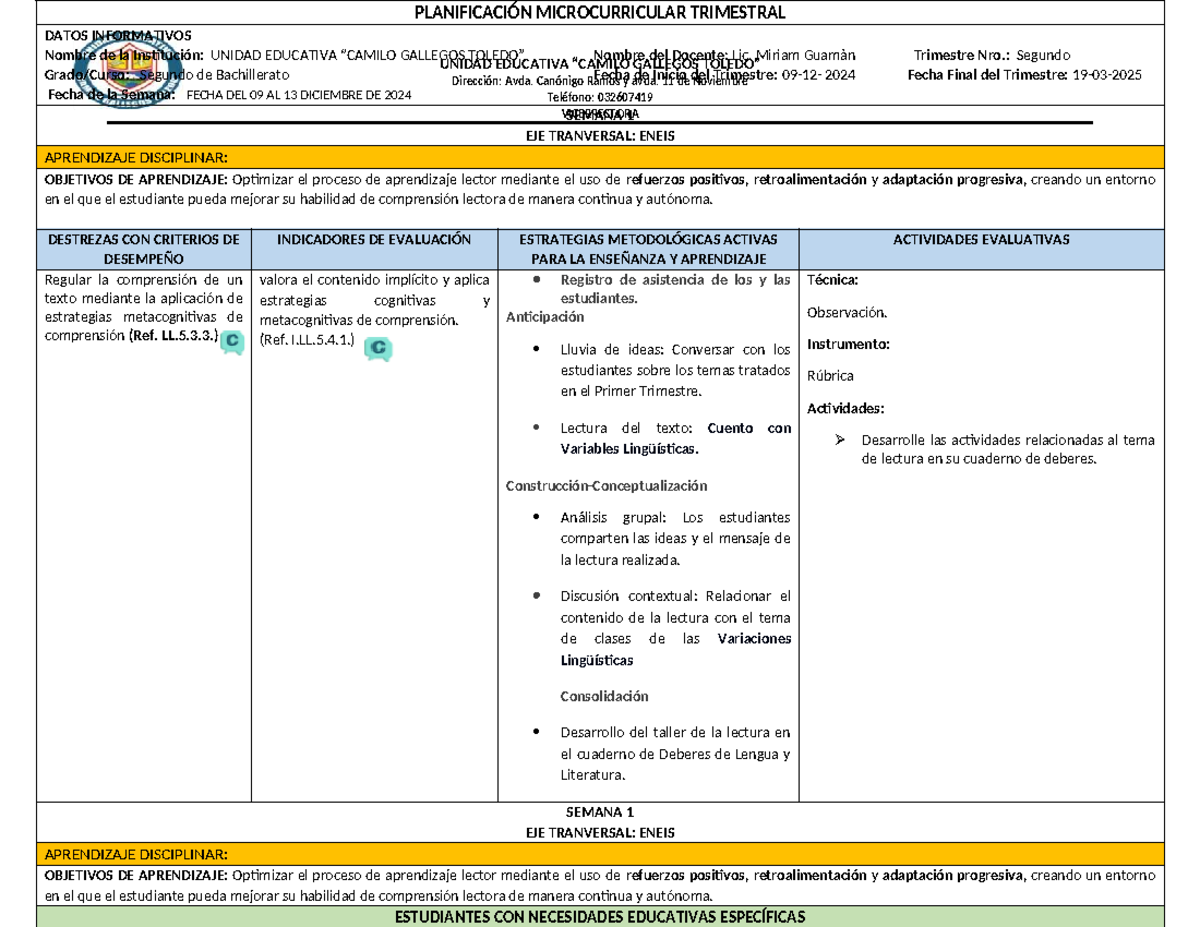1200x927 pixels.
Task: Click the 'Discusión contextual' bullet
Action: (676, 628)
